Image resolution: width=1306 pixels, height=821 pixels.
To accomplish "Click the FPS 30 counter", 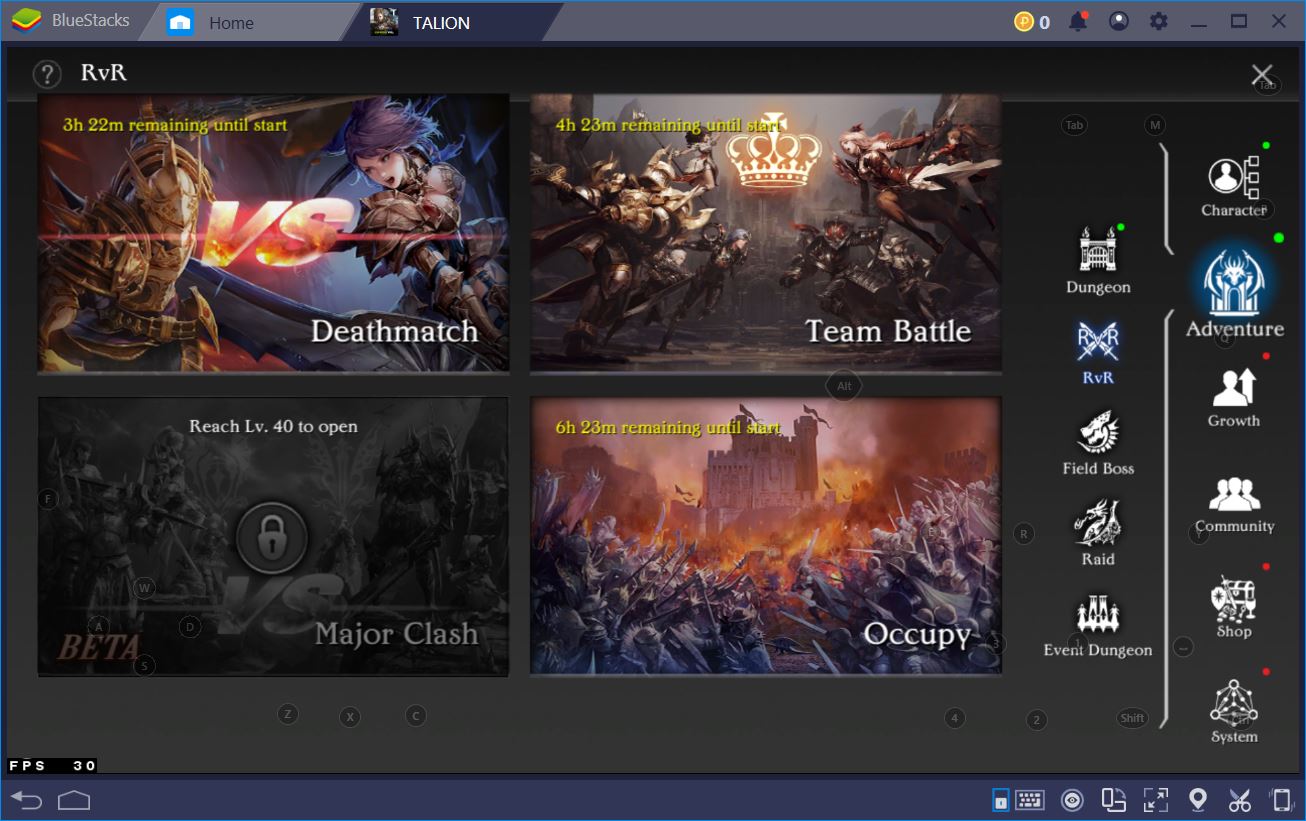I will point(52,766).
